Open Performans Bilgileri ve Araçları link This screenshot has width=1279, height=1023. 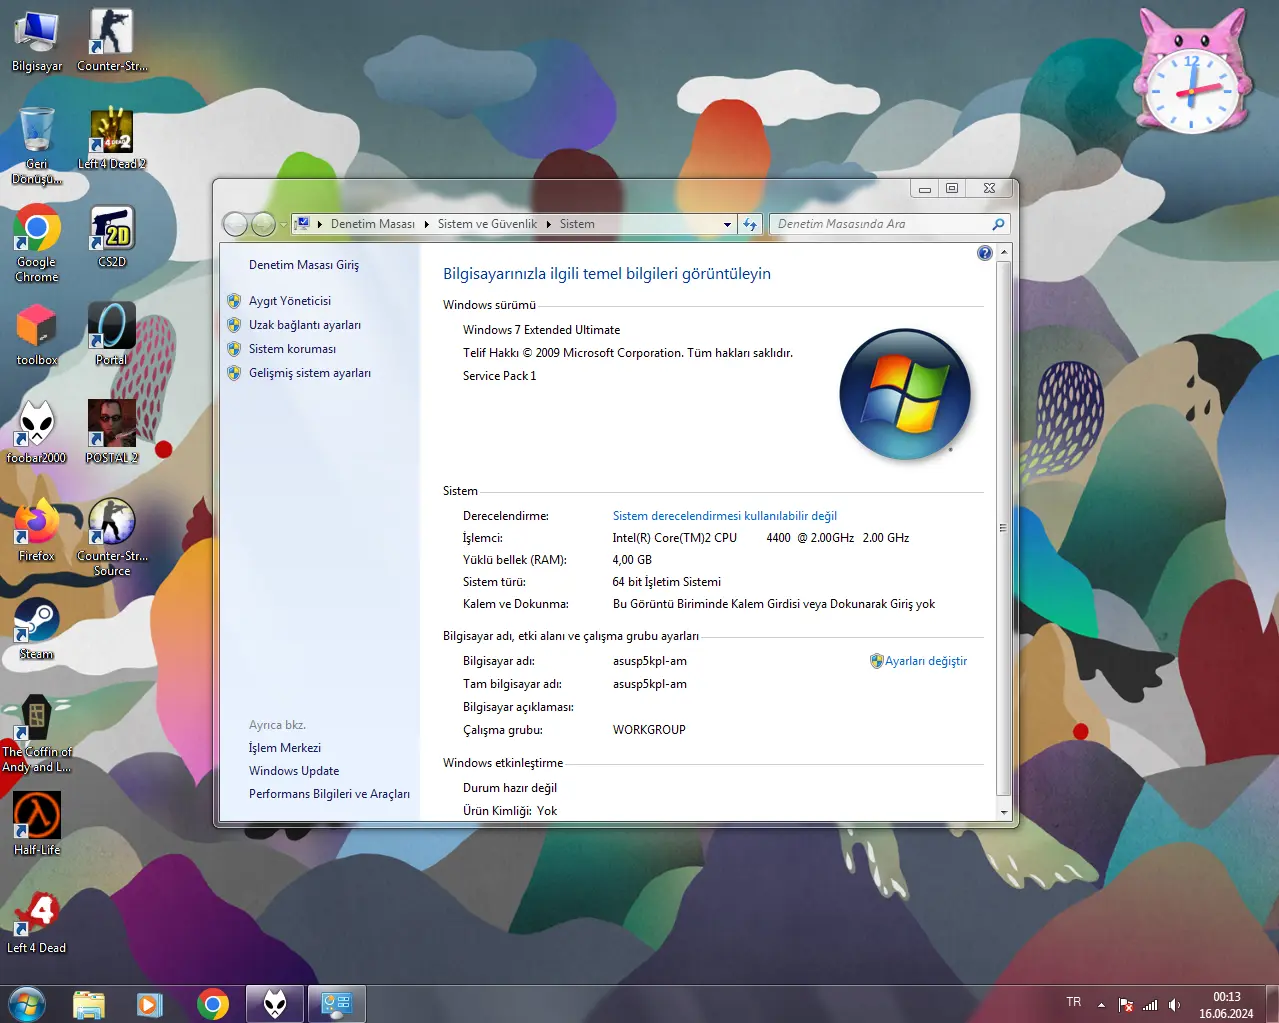click(329, 794)
